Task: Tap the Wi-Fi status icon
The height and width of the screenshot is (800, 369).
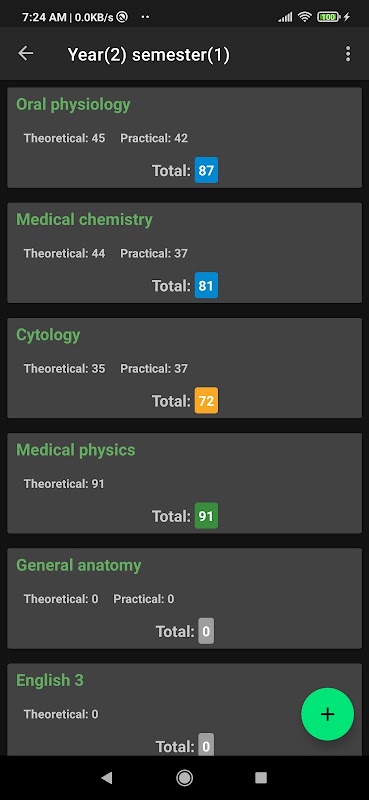Action: pos(305,17)
